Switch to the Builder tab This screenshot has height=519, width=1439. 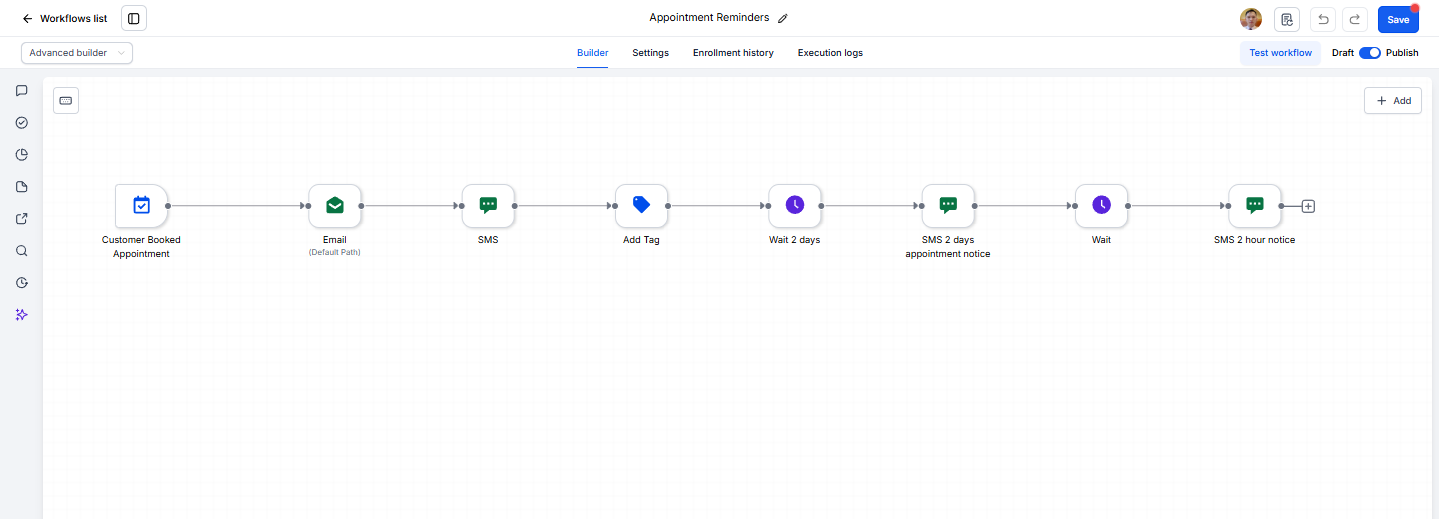pos(592,53)
